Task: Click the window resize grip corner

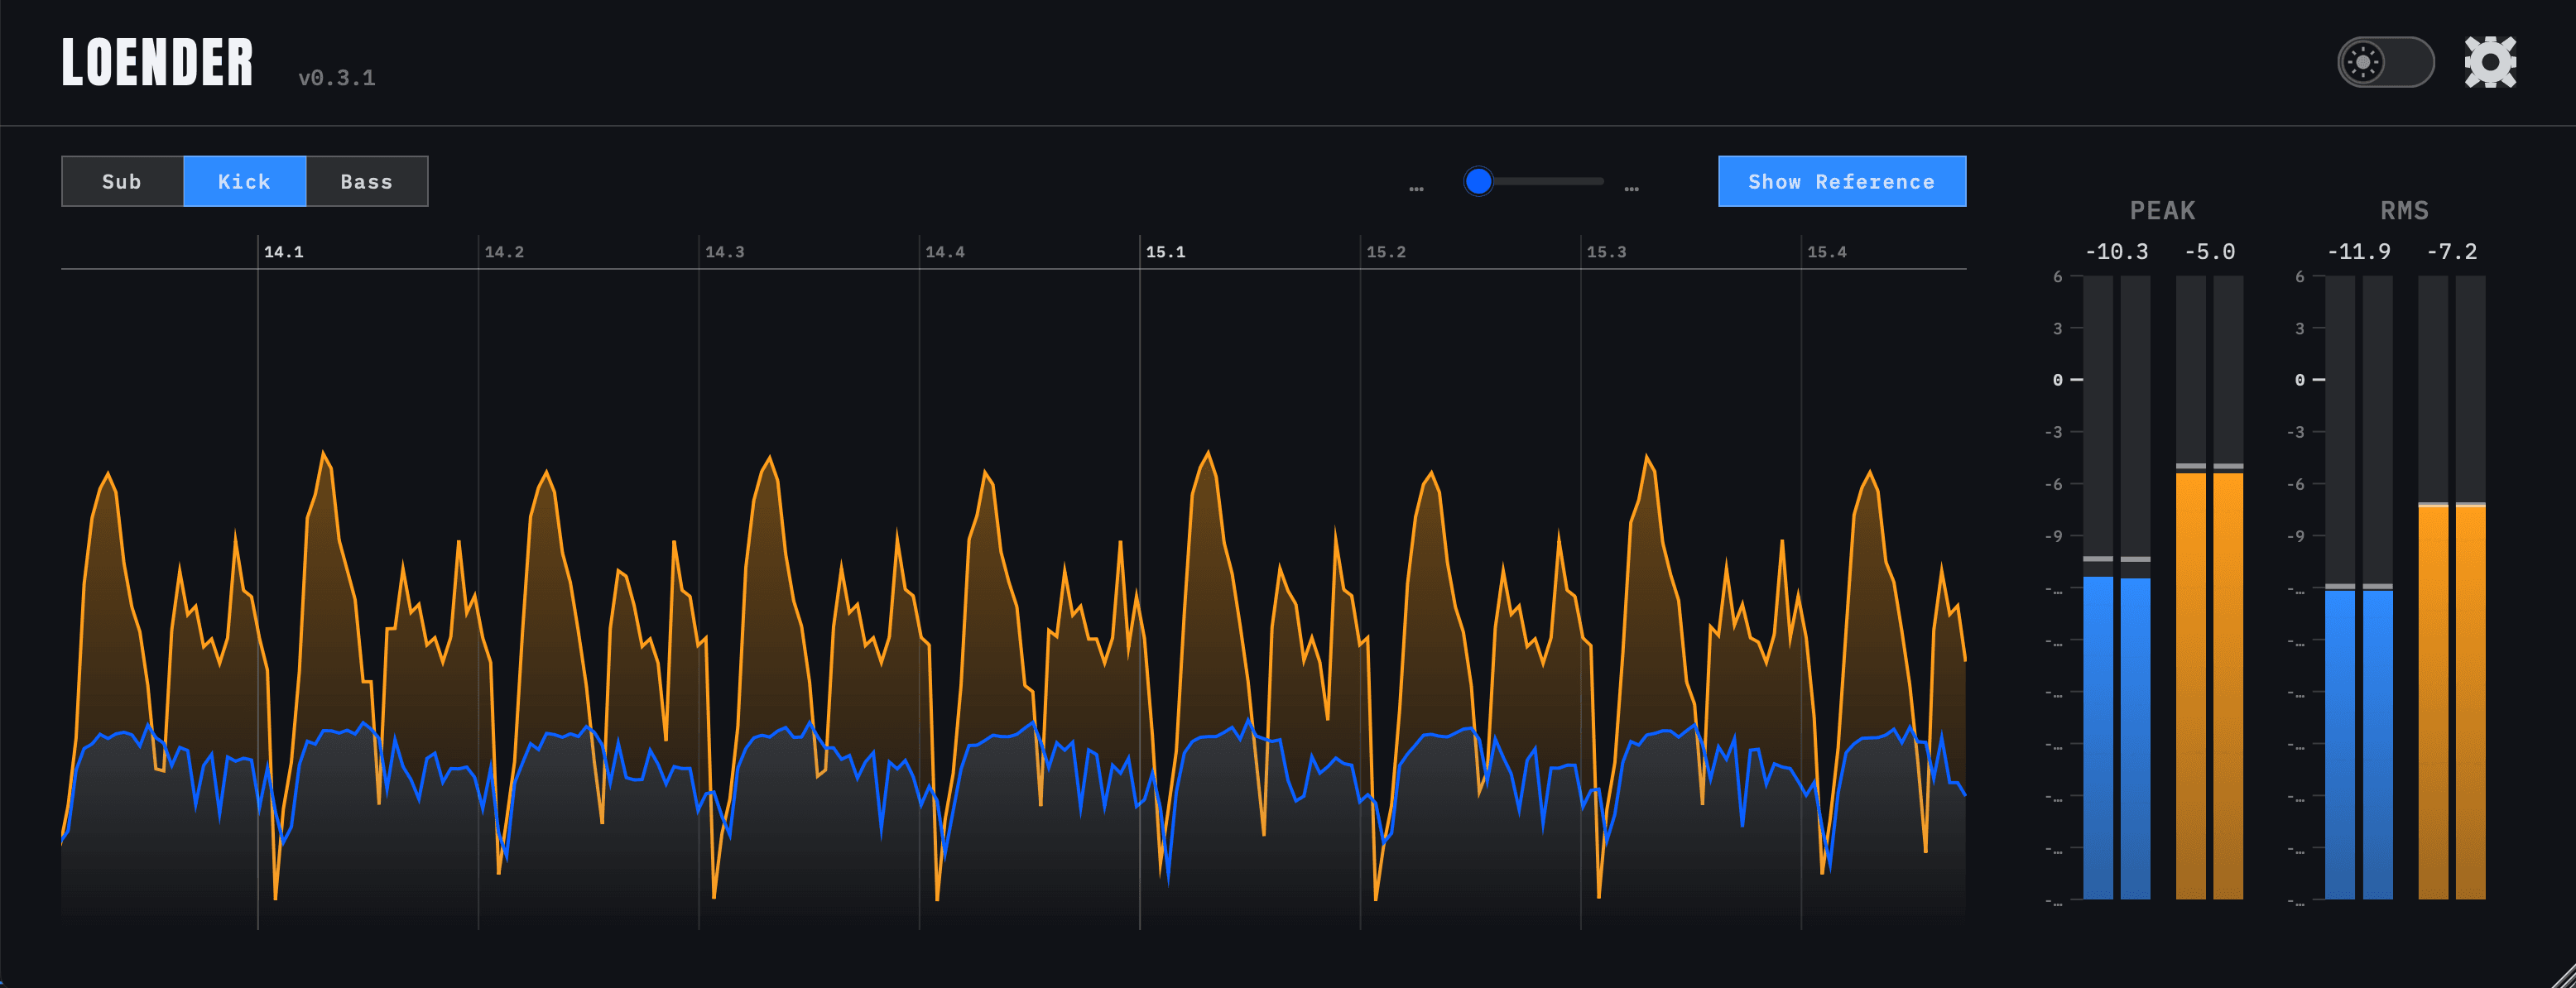Action: coord(2563,975)
